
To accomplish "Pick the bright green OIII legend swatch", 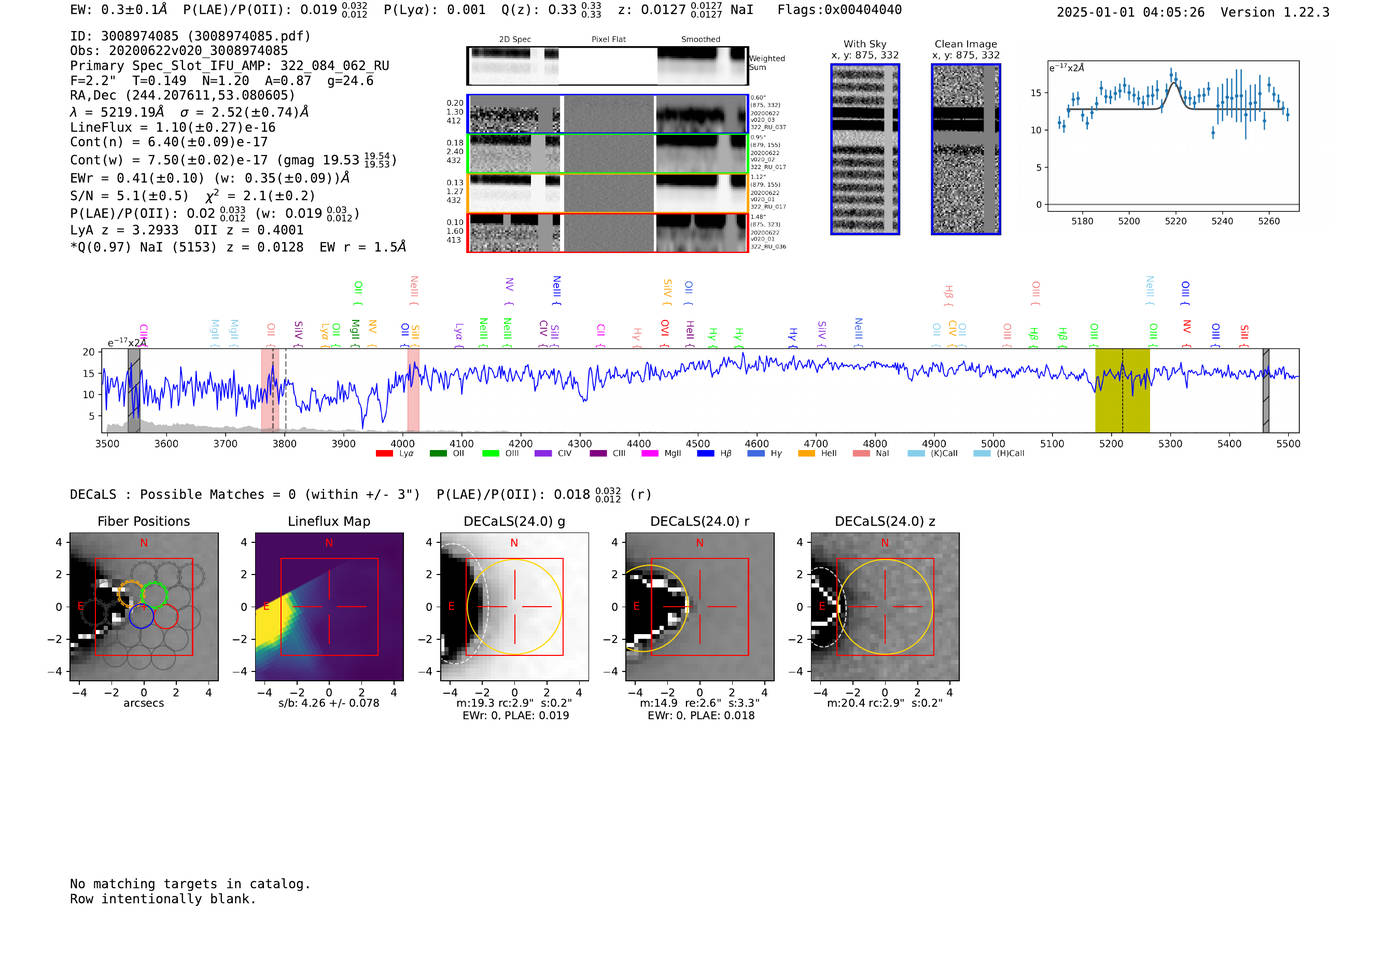I will (x=490, y=454).
